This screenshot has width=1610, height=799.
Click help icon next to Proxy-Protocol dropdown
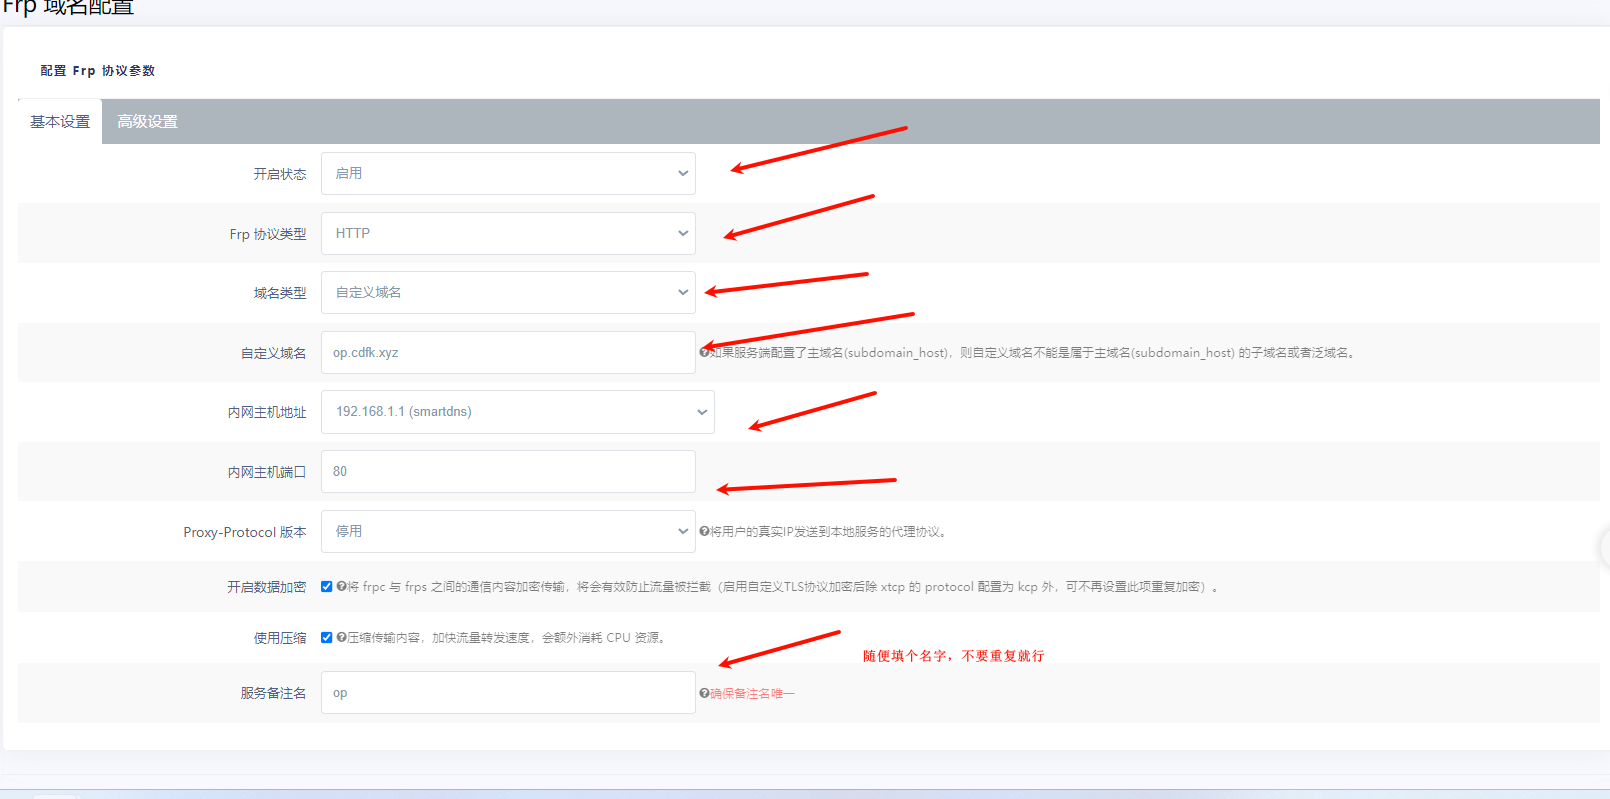pos(704,532)
